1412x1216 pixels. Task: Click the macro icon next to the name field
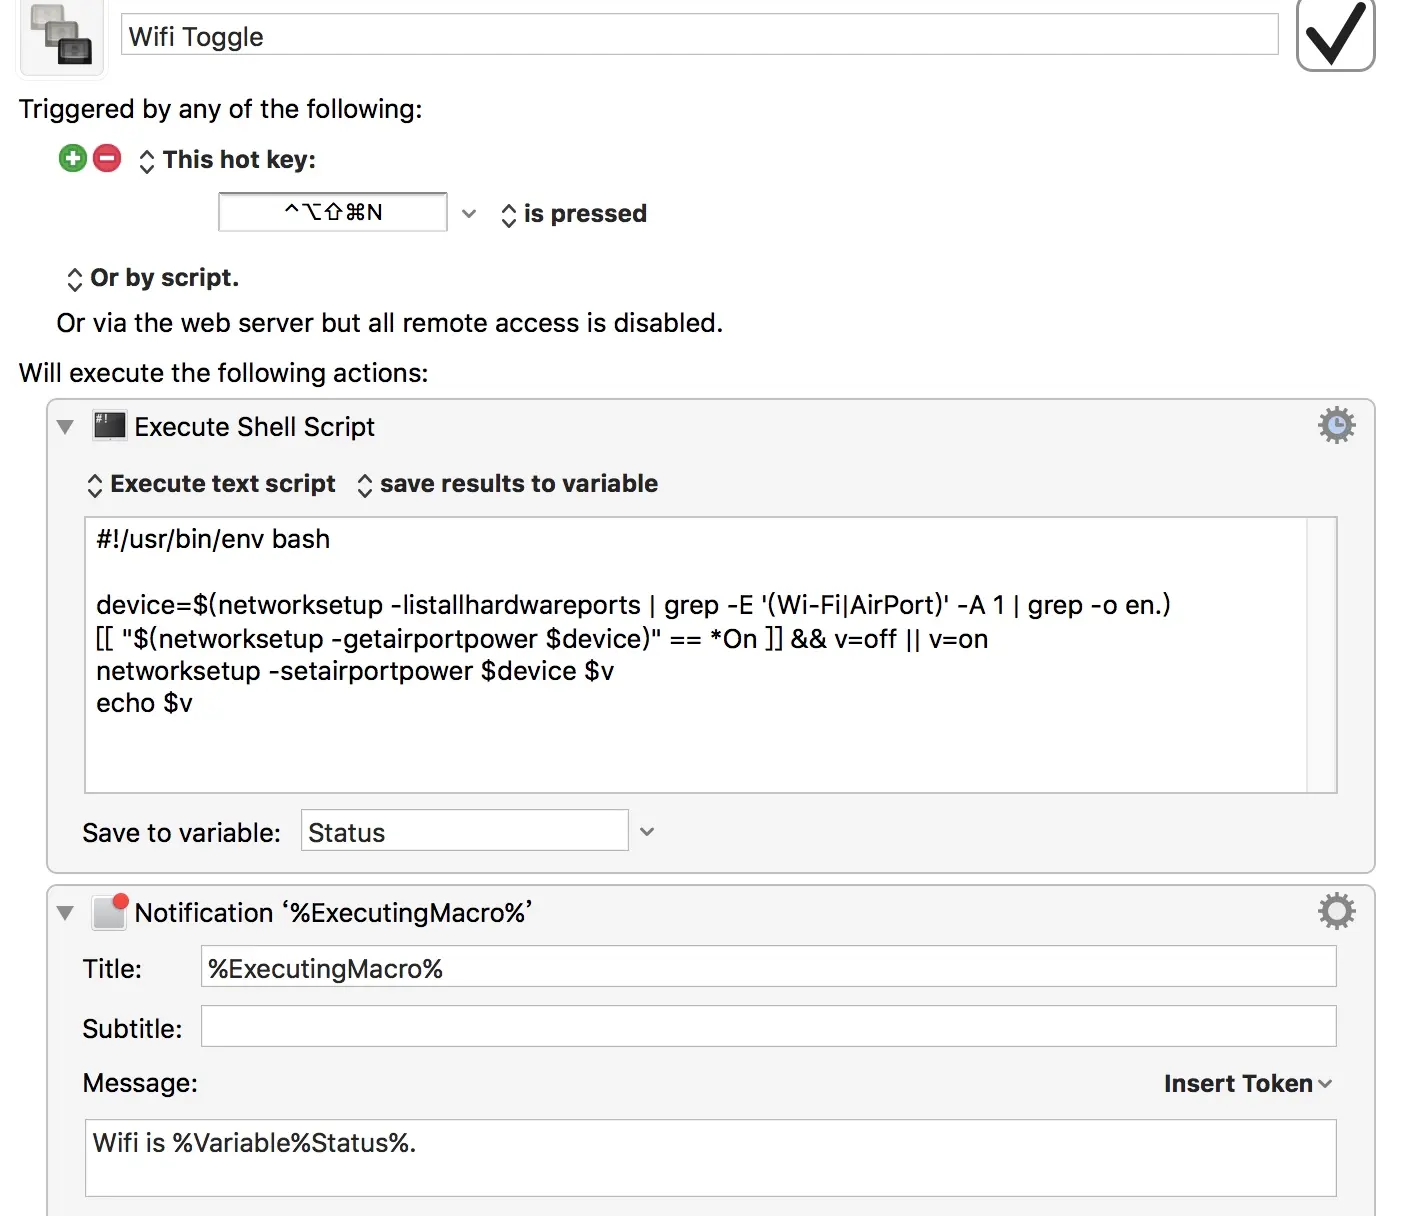tap(61, 36)
